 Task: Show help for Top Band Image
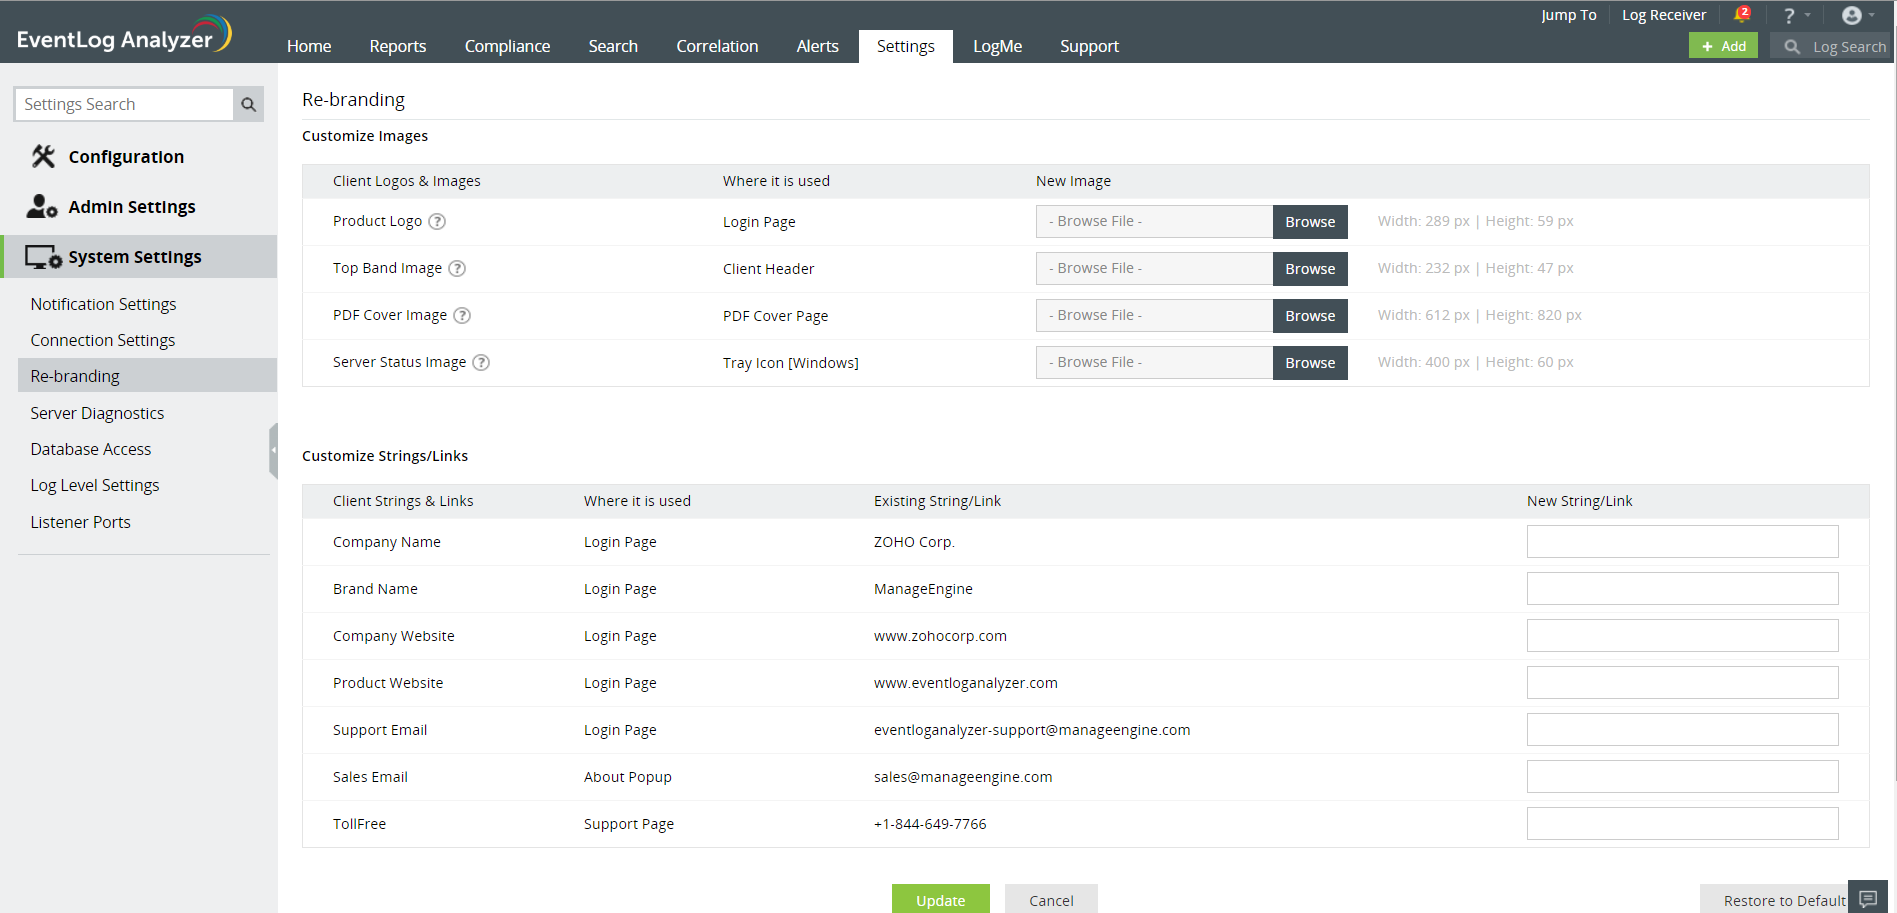(457, 269)
